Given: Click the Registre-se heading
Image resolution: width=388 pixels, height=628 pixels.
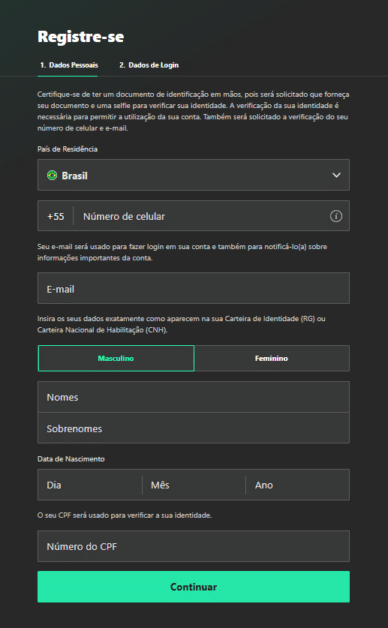Looking at the screenshot, I should pyautogui.click(x=80, y=36).
